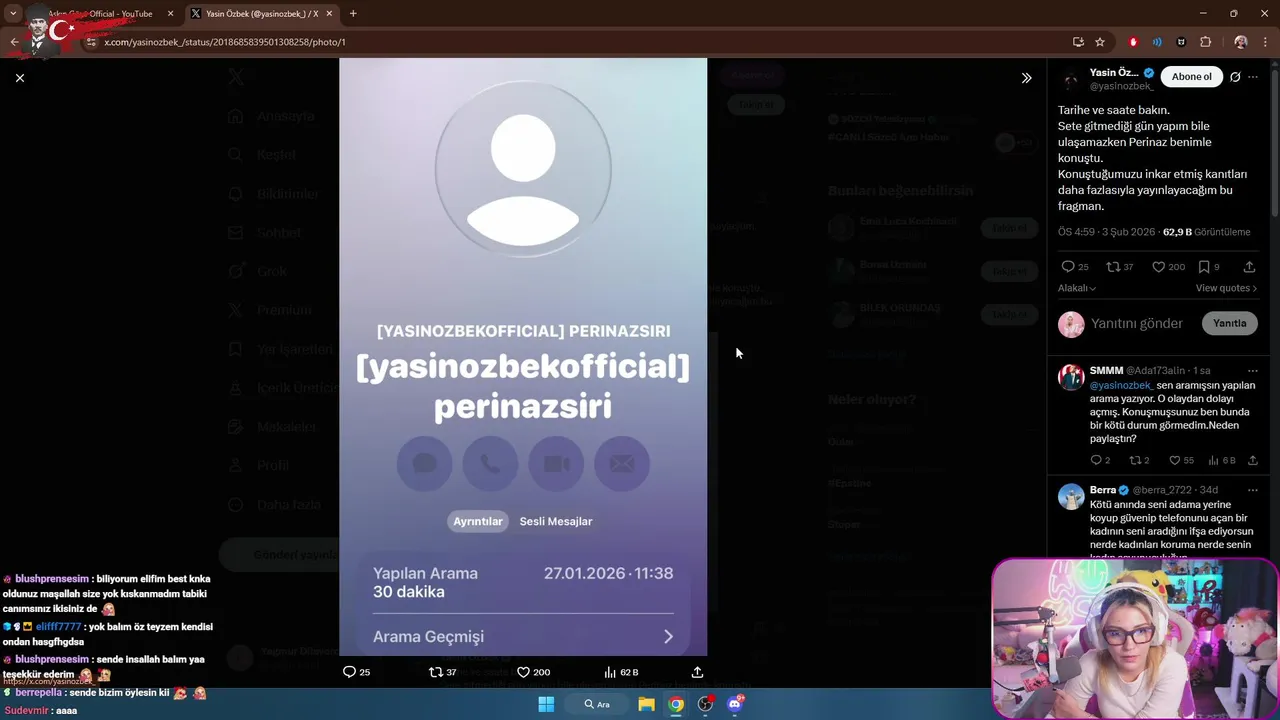View analytics icon showing 6 B on SMMM's comment
The height and width of the screenshot is (720, 1280).
(x=1214, y=460)
